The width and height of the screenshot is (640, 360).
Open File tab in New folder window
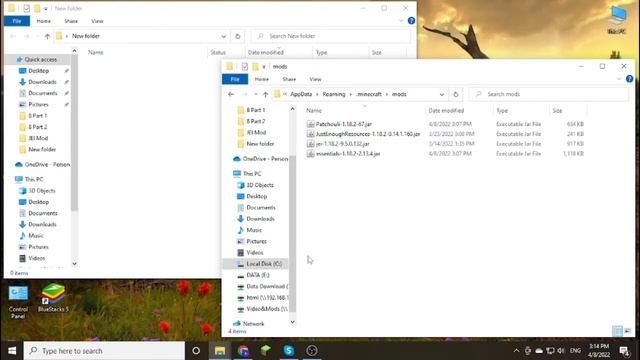coord(17,21)
